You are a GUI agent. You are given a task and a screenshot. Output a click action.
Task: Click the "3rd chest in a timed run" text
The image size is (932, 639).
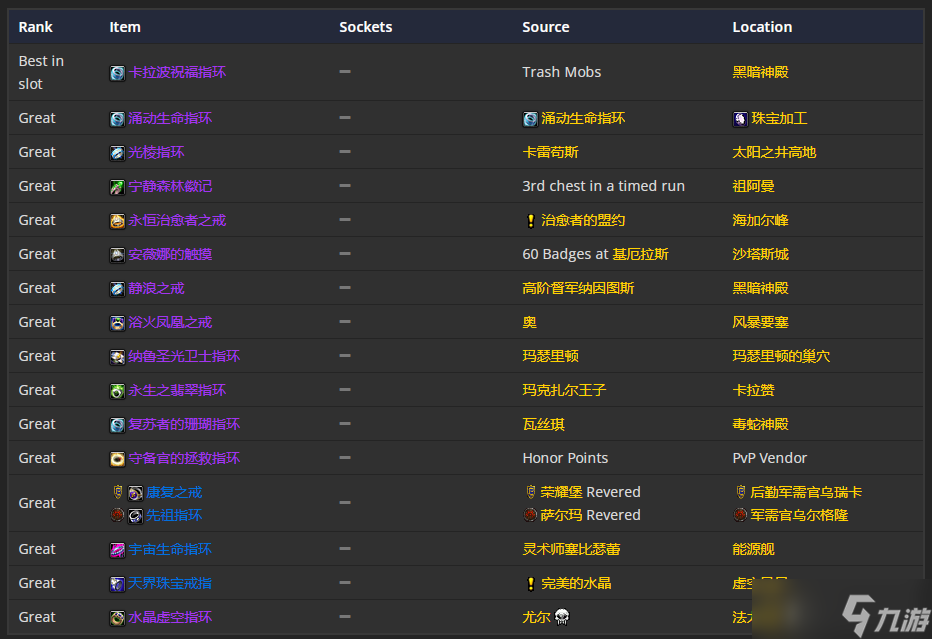point(603,187)
